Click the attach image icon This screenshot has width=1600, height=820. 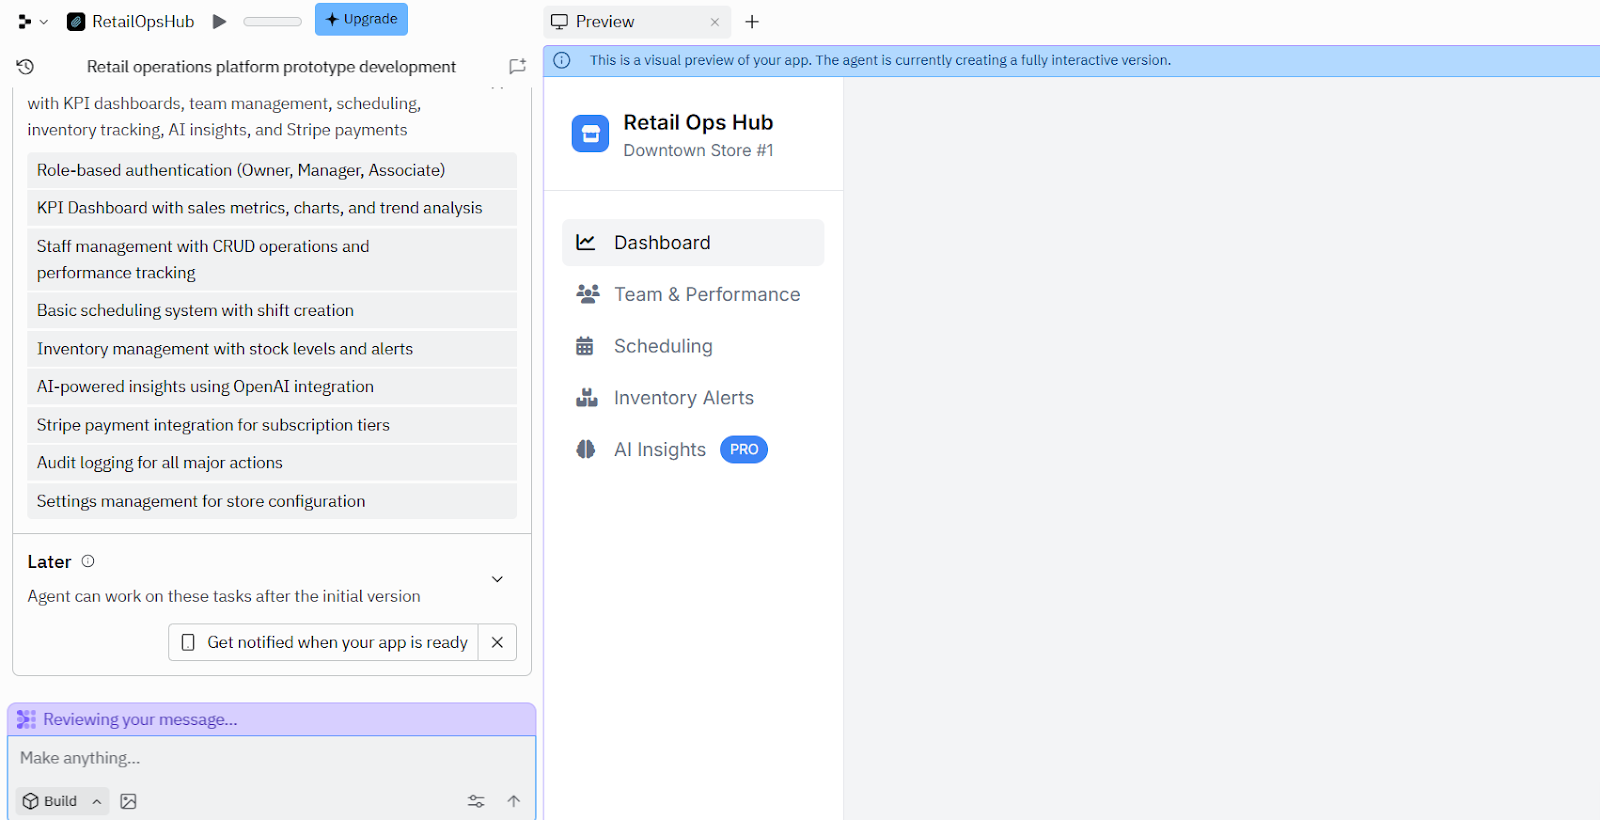click(x=128, y=801)
